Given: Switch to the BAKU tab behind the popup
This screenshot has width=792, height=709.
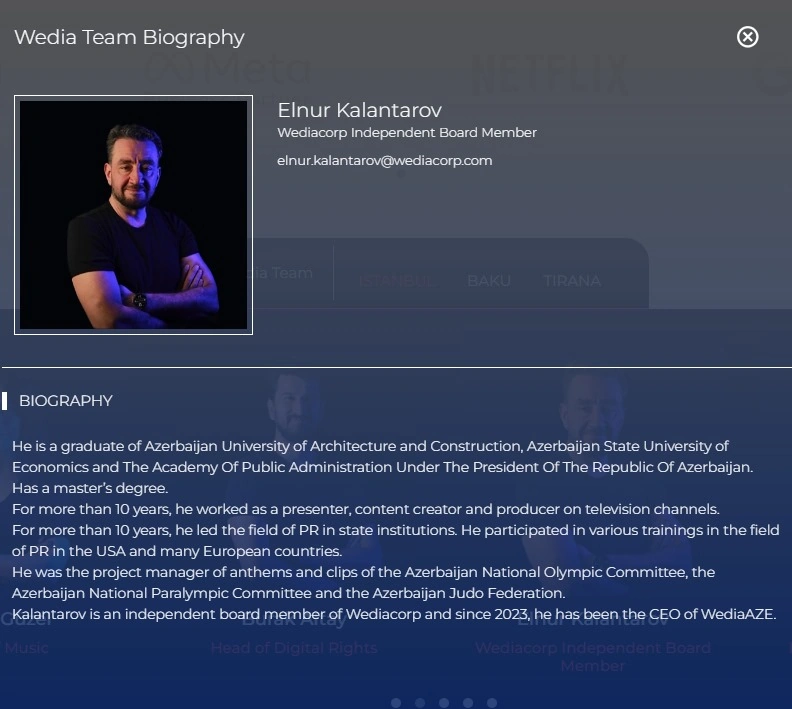Looking at the screenshot, I should point(489,281).
